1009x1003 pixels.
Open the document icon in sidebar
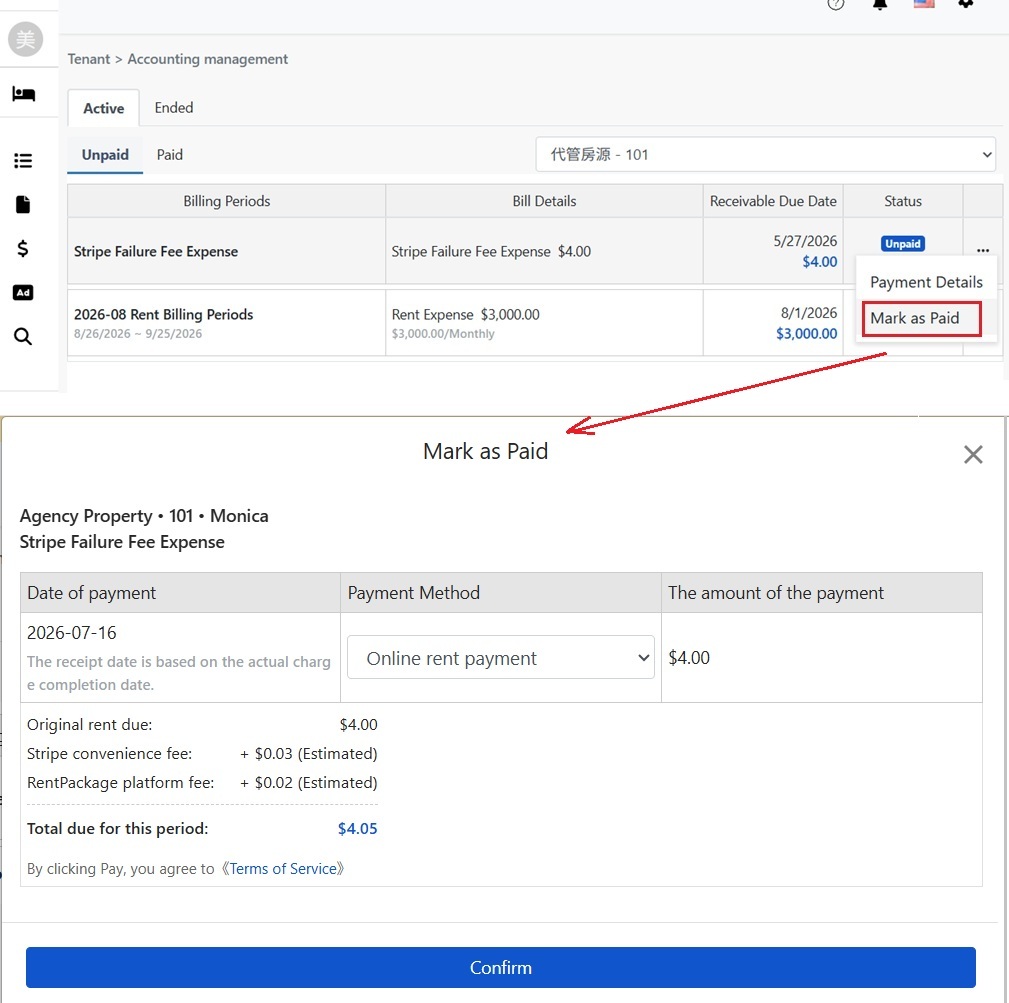tap(23, 205)
